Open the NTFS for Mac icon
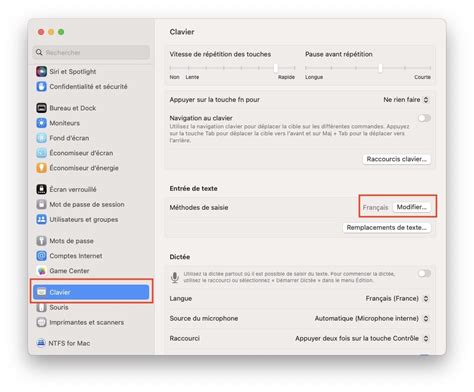474x392 pixels. click(41, 343)
